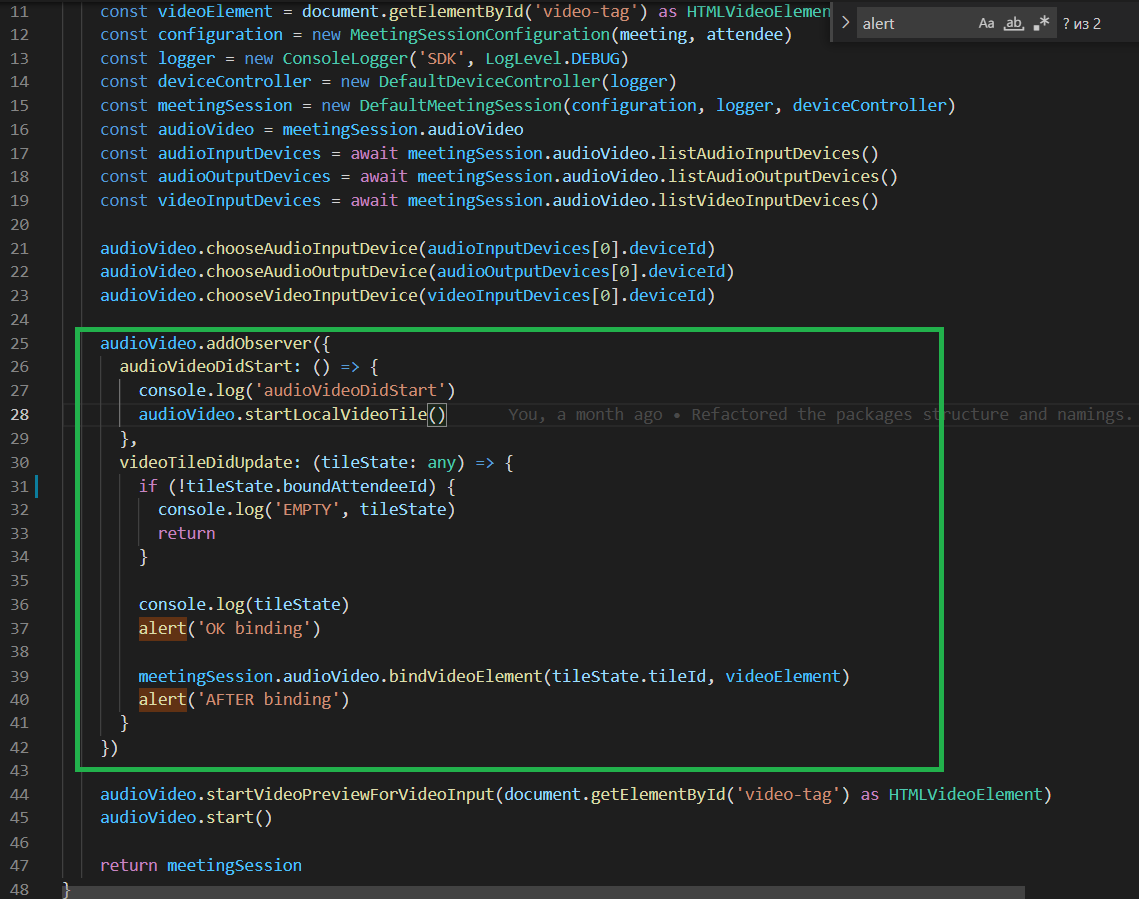Click 'DefaultDeviceController' on line 14
Image resolution: width=1139 pixels, height=899 pixels.
(489, 82)
